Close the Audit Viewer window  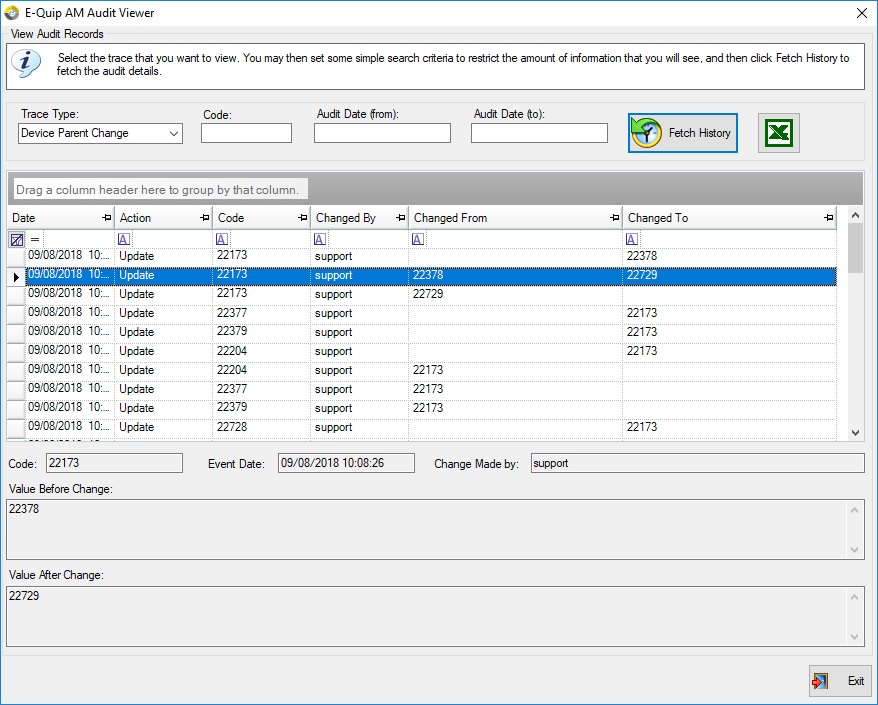pyautogui.click(x=862, y=13)
